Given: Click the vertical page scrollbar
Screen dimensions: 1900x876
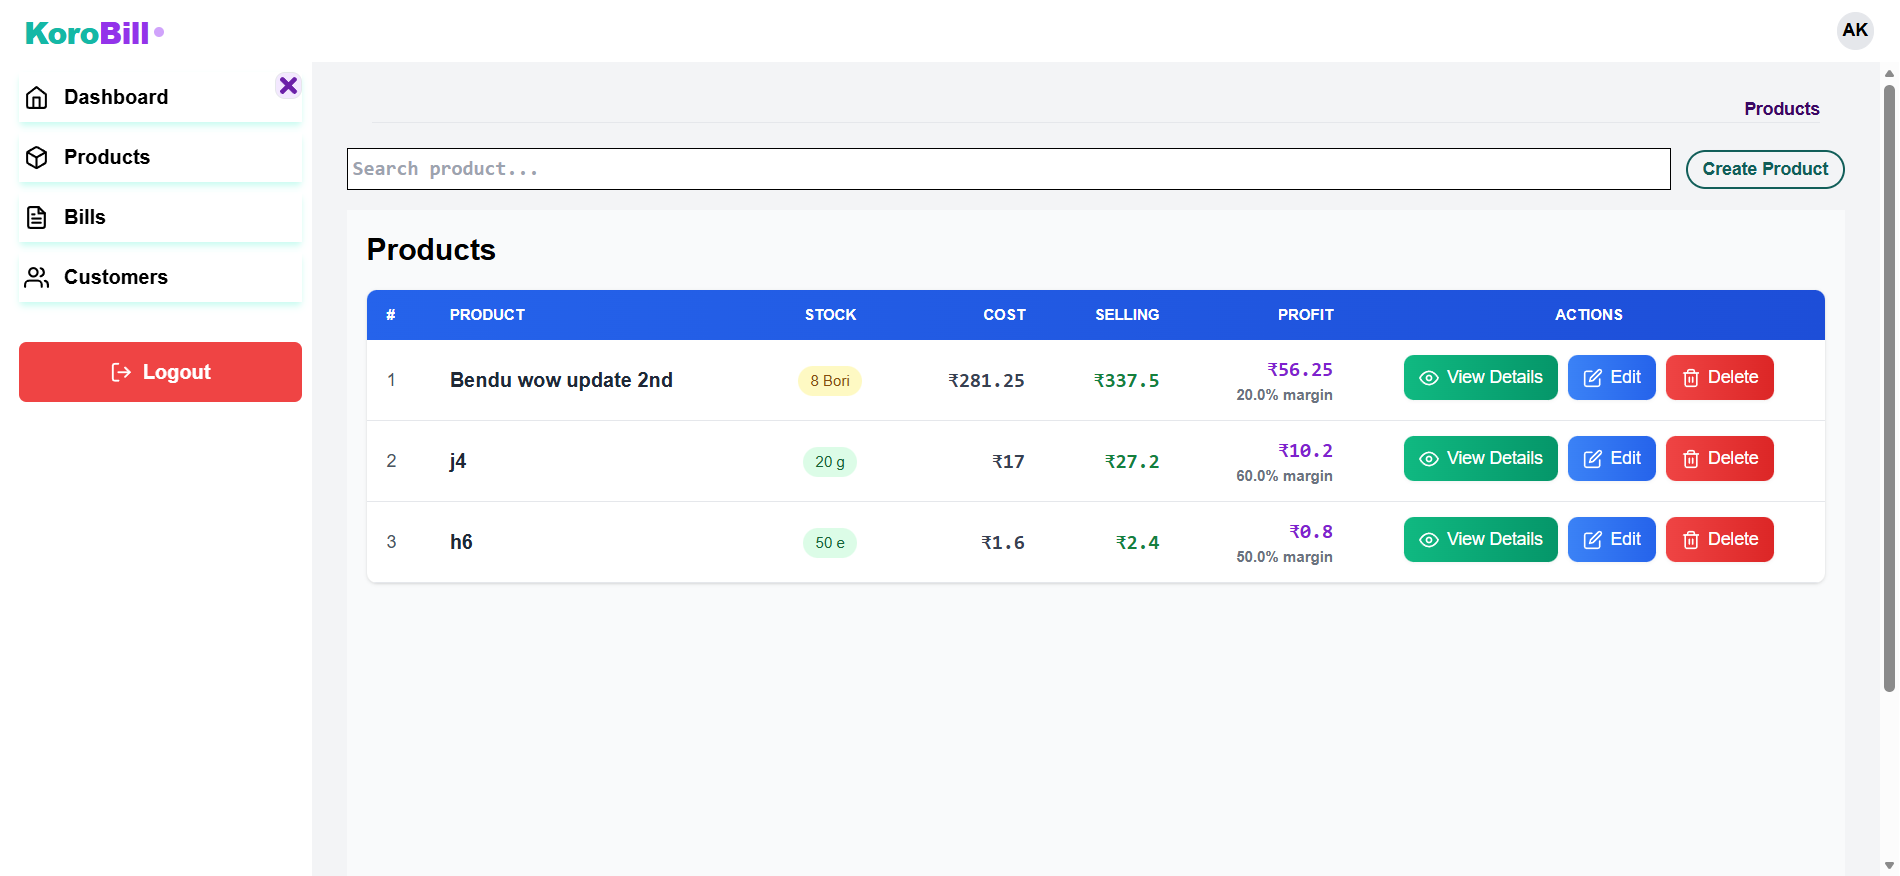Looking at the screenshot, I should tap(1889, 388).
